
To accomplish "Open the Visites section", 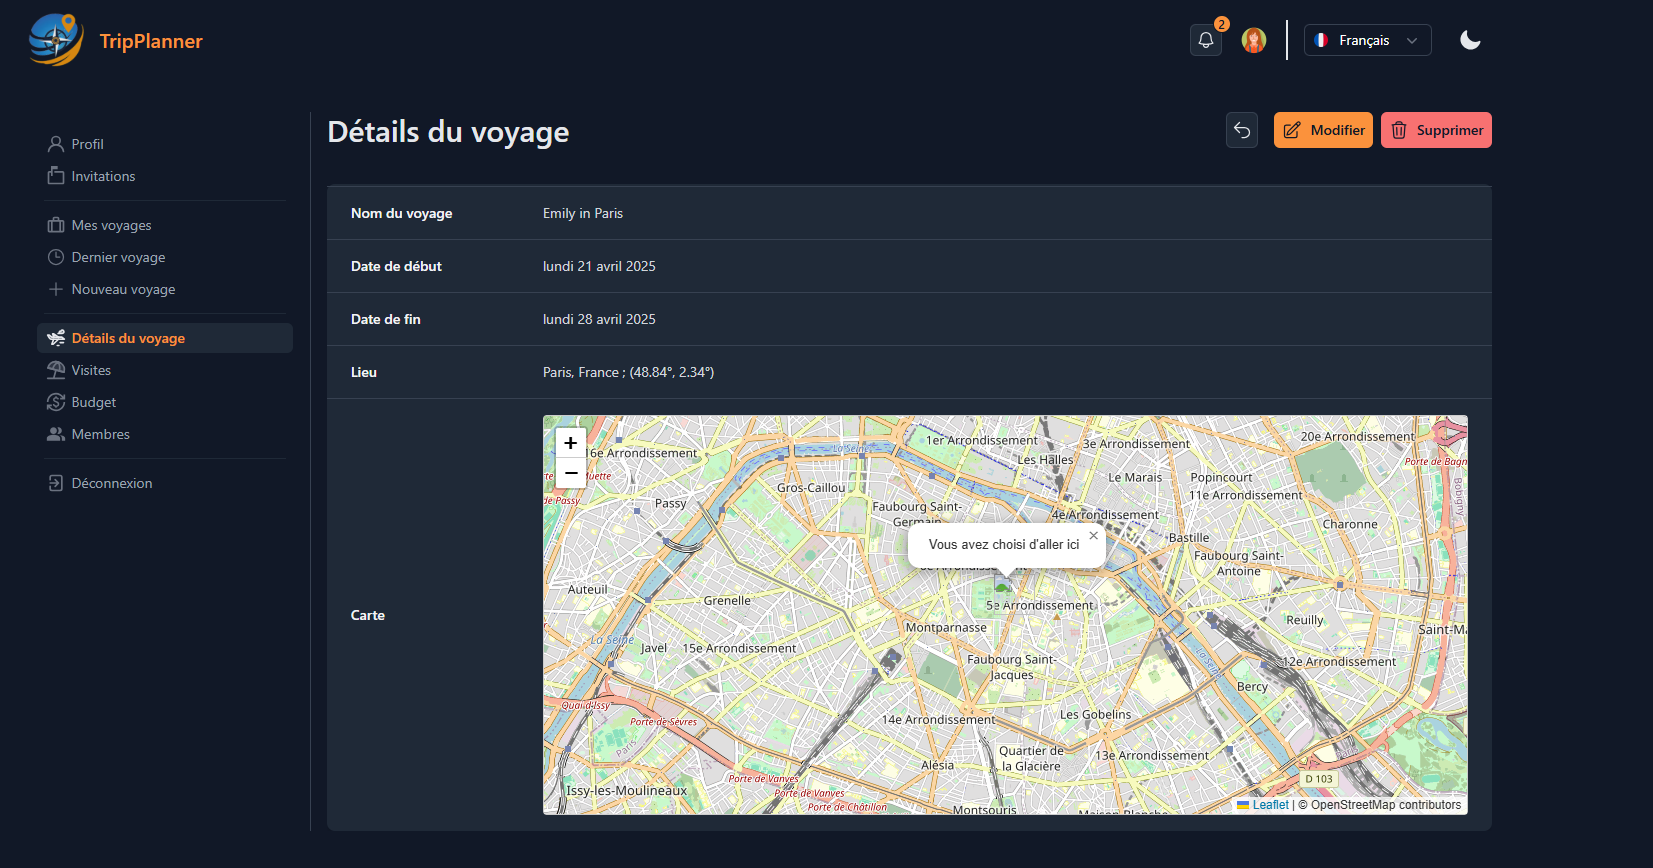I will 91,370.
